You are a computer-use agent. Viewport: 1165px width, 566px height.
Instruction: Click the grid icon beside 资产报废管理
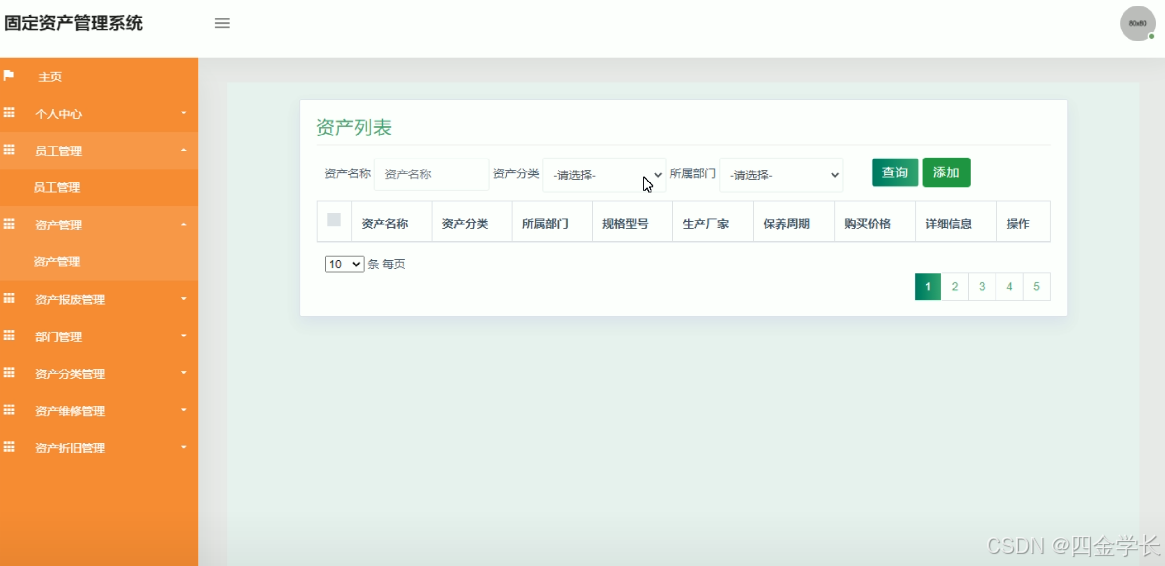point(9,299)
